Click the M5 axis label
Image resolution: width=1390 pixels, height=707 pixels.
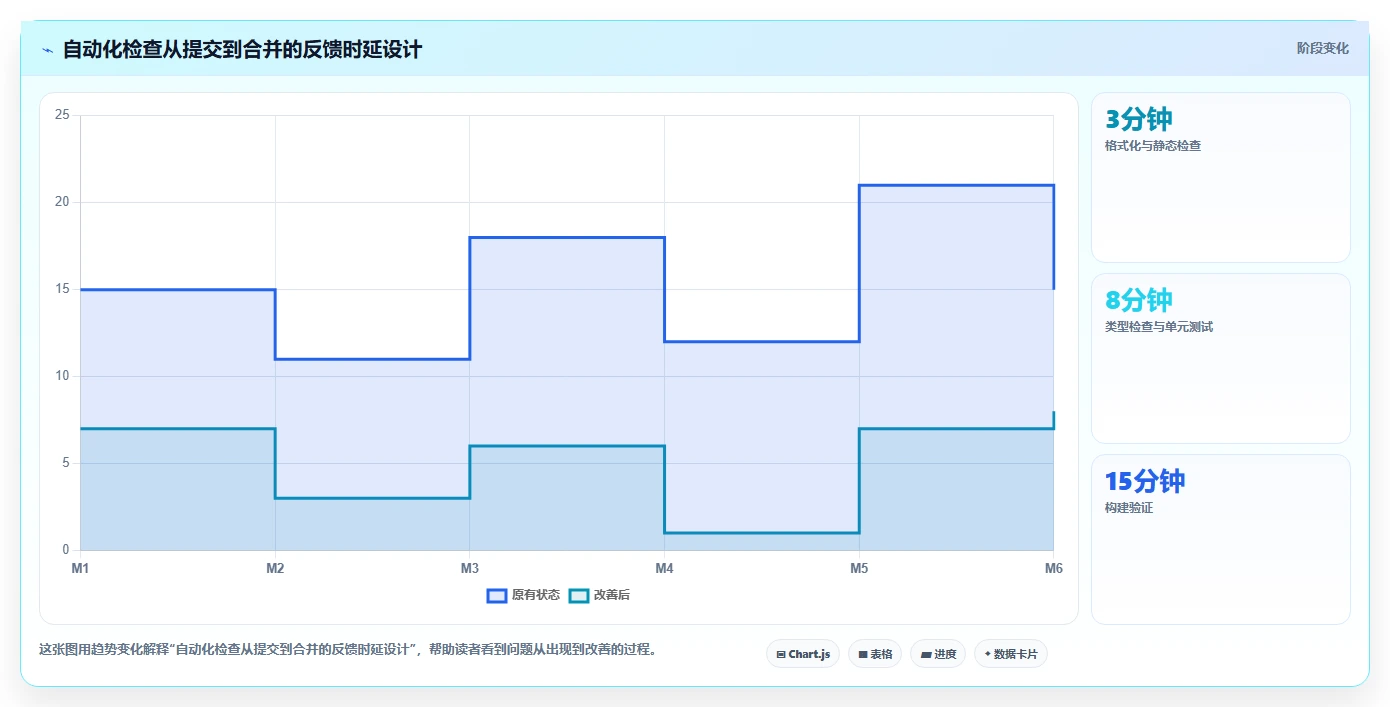[x=859, y=568]
